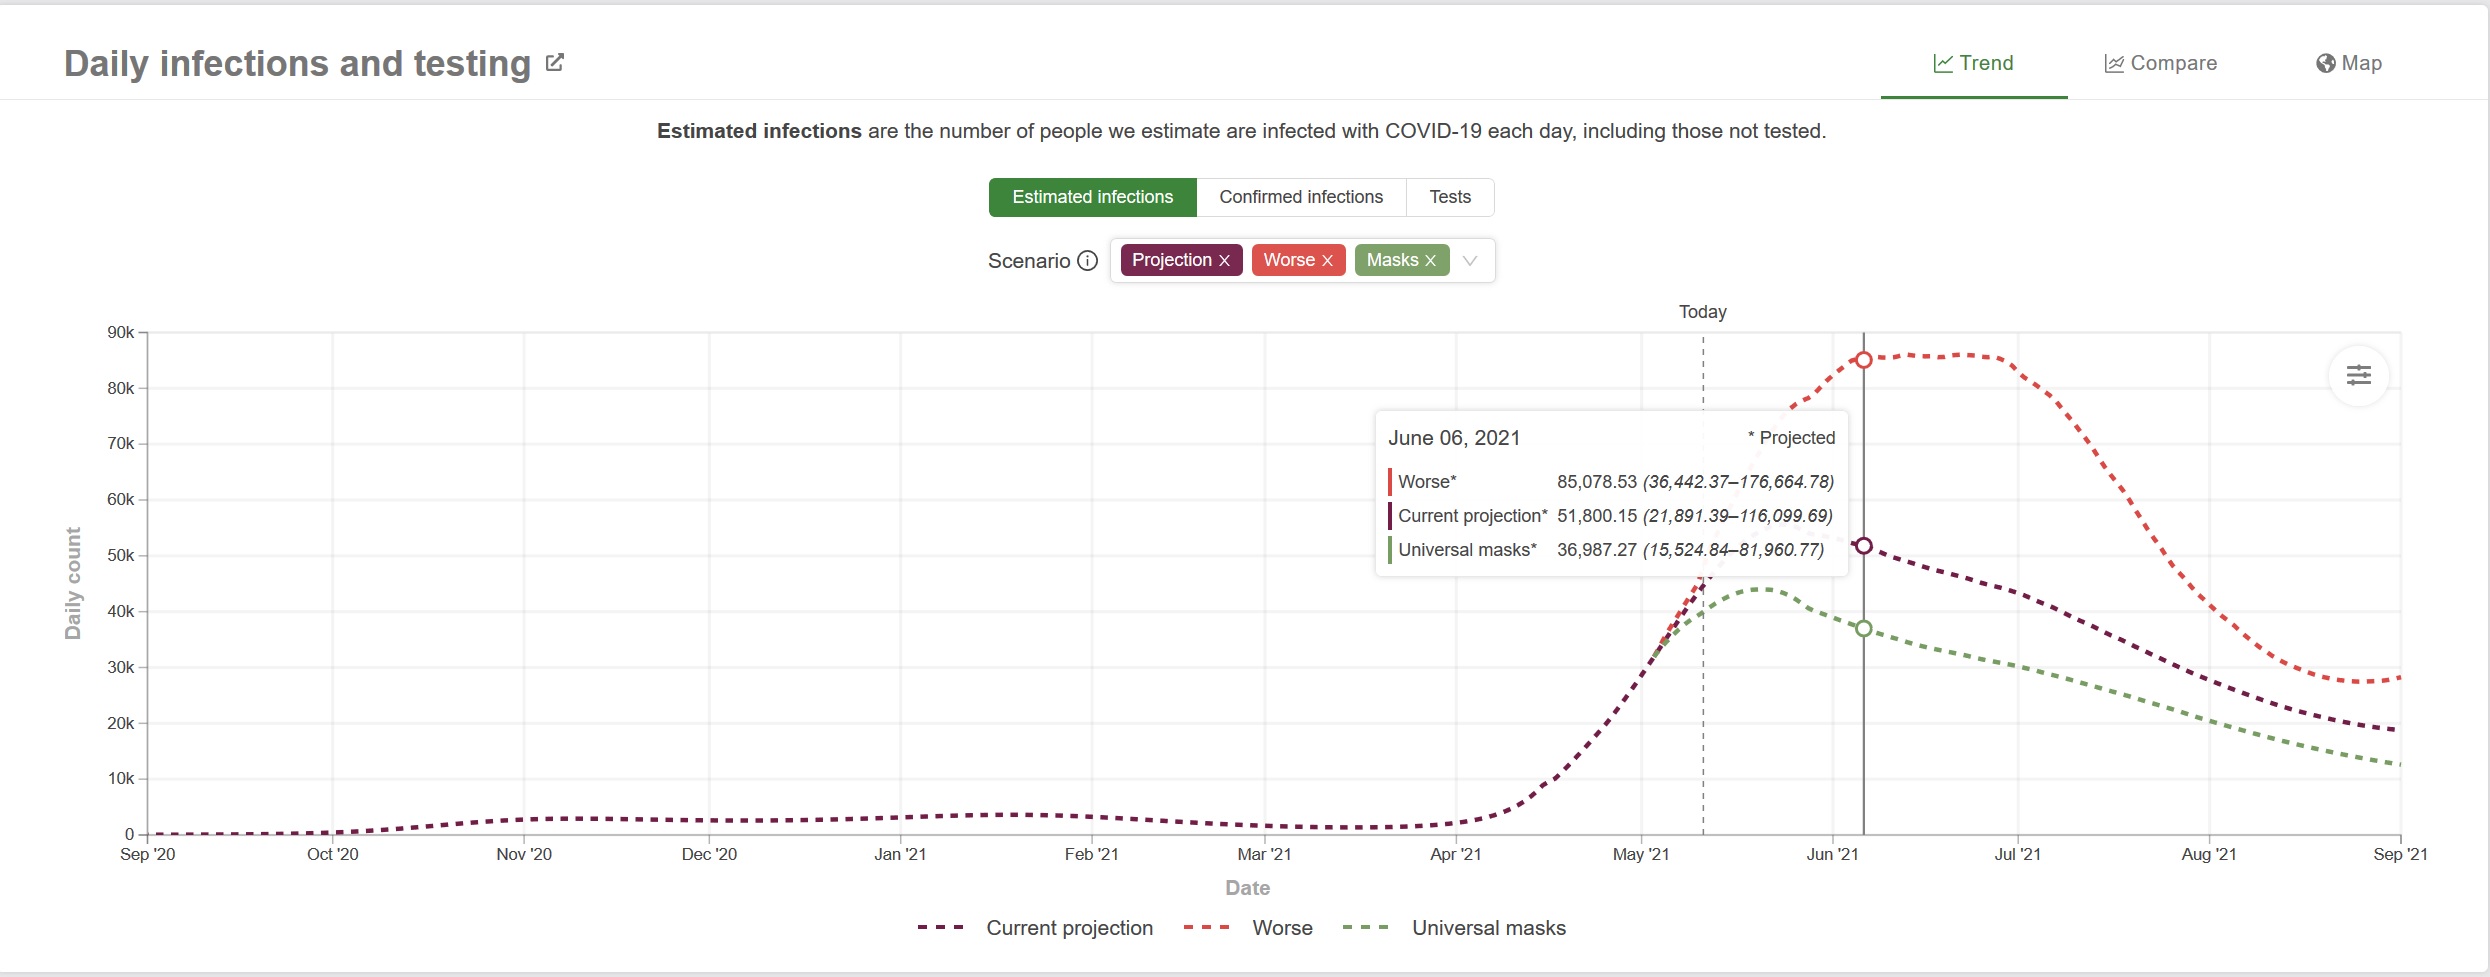Expand the Scenario dropdown chevron

pos(1470,261)
